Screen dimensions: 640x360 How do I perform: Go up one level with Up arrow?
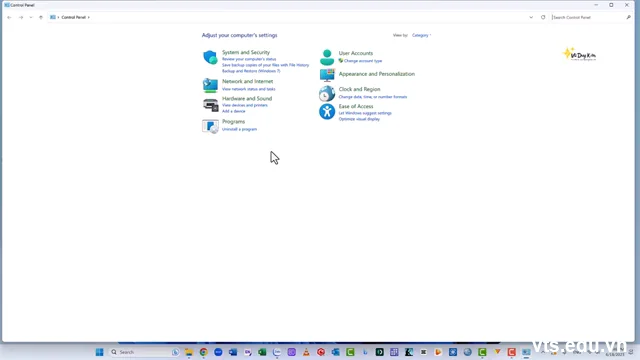[41, 18]
